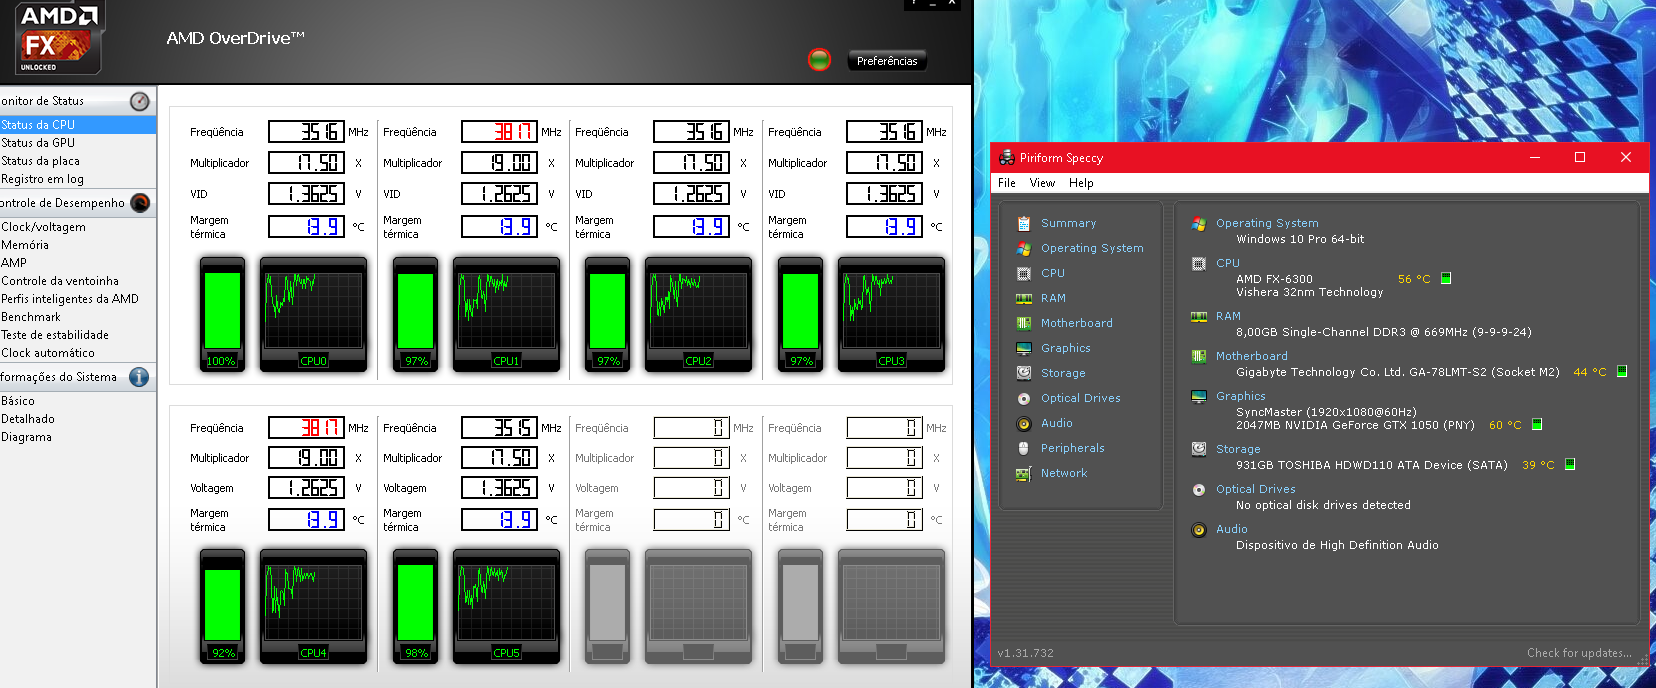Open Network from the Speccy sidebar

click(1064, 473)
